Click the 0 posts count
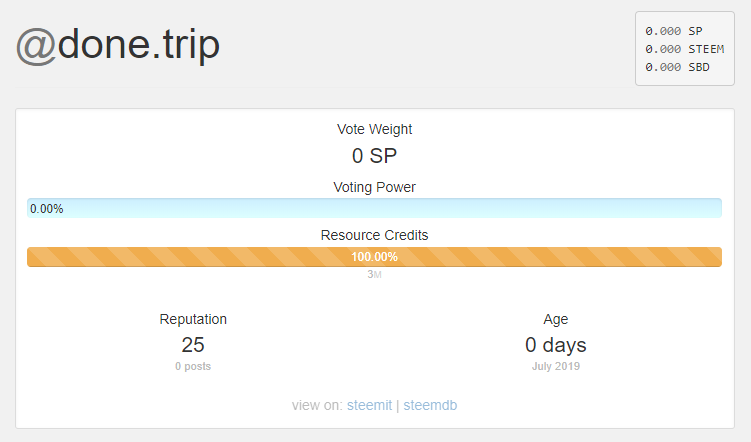This screenshot has width=751, height=442. coord(193,366)
